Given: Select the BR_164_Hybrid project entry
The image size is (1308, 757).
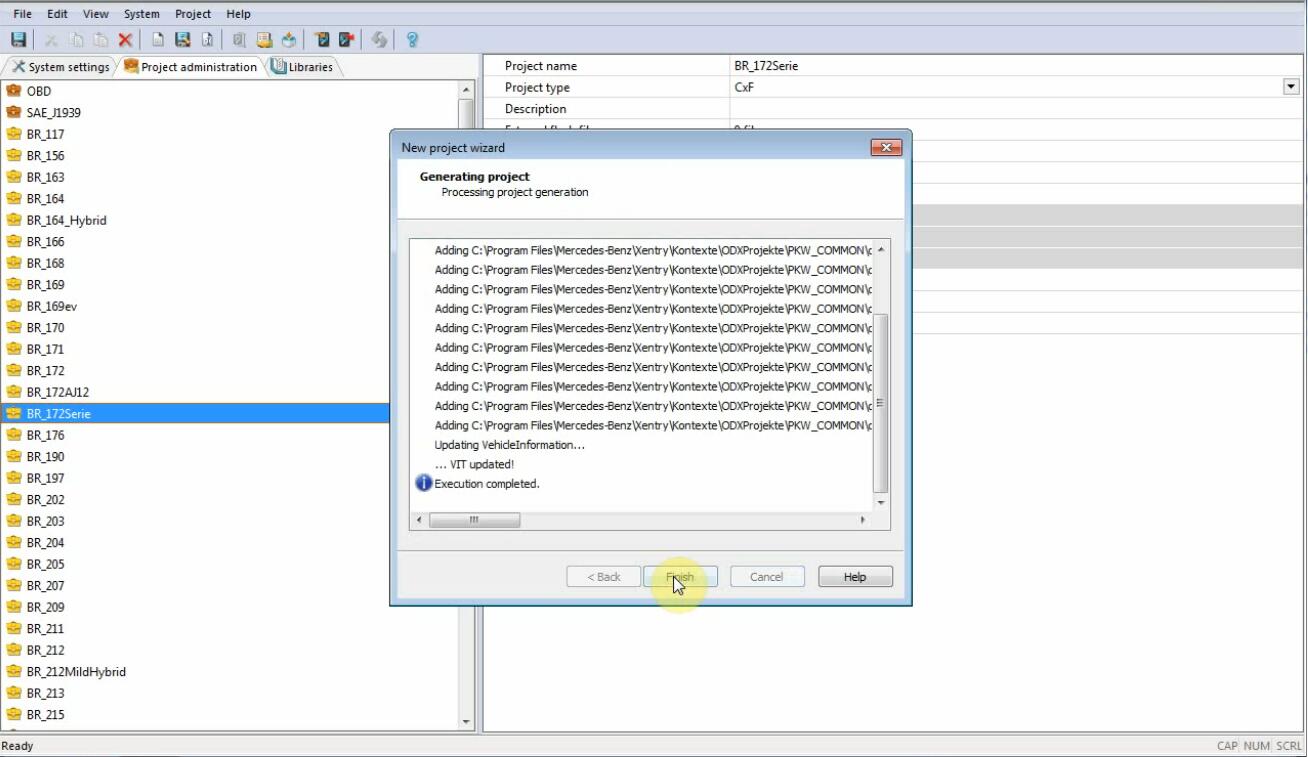Looking at the screenshot, I should point(66,220).
